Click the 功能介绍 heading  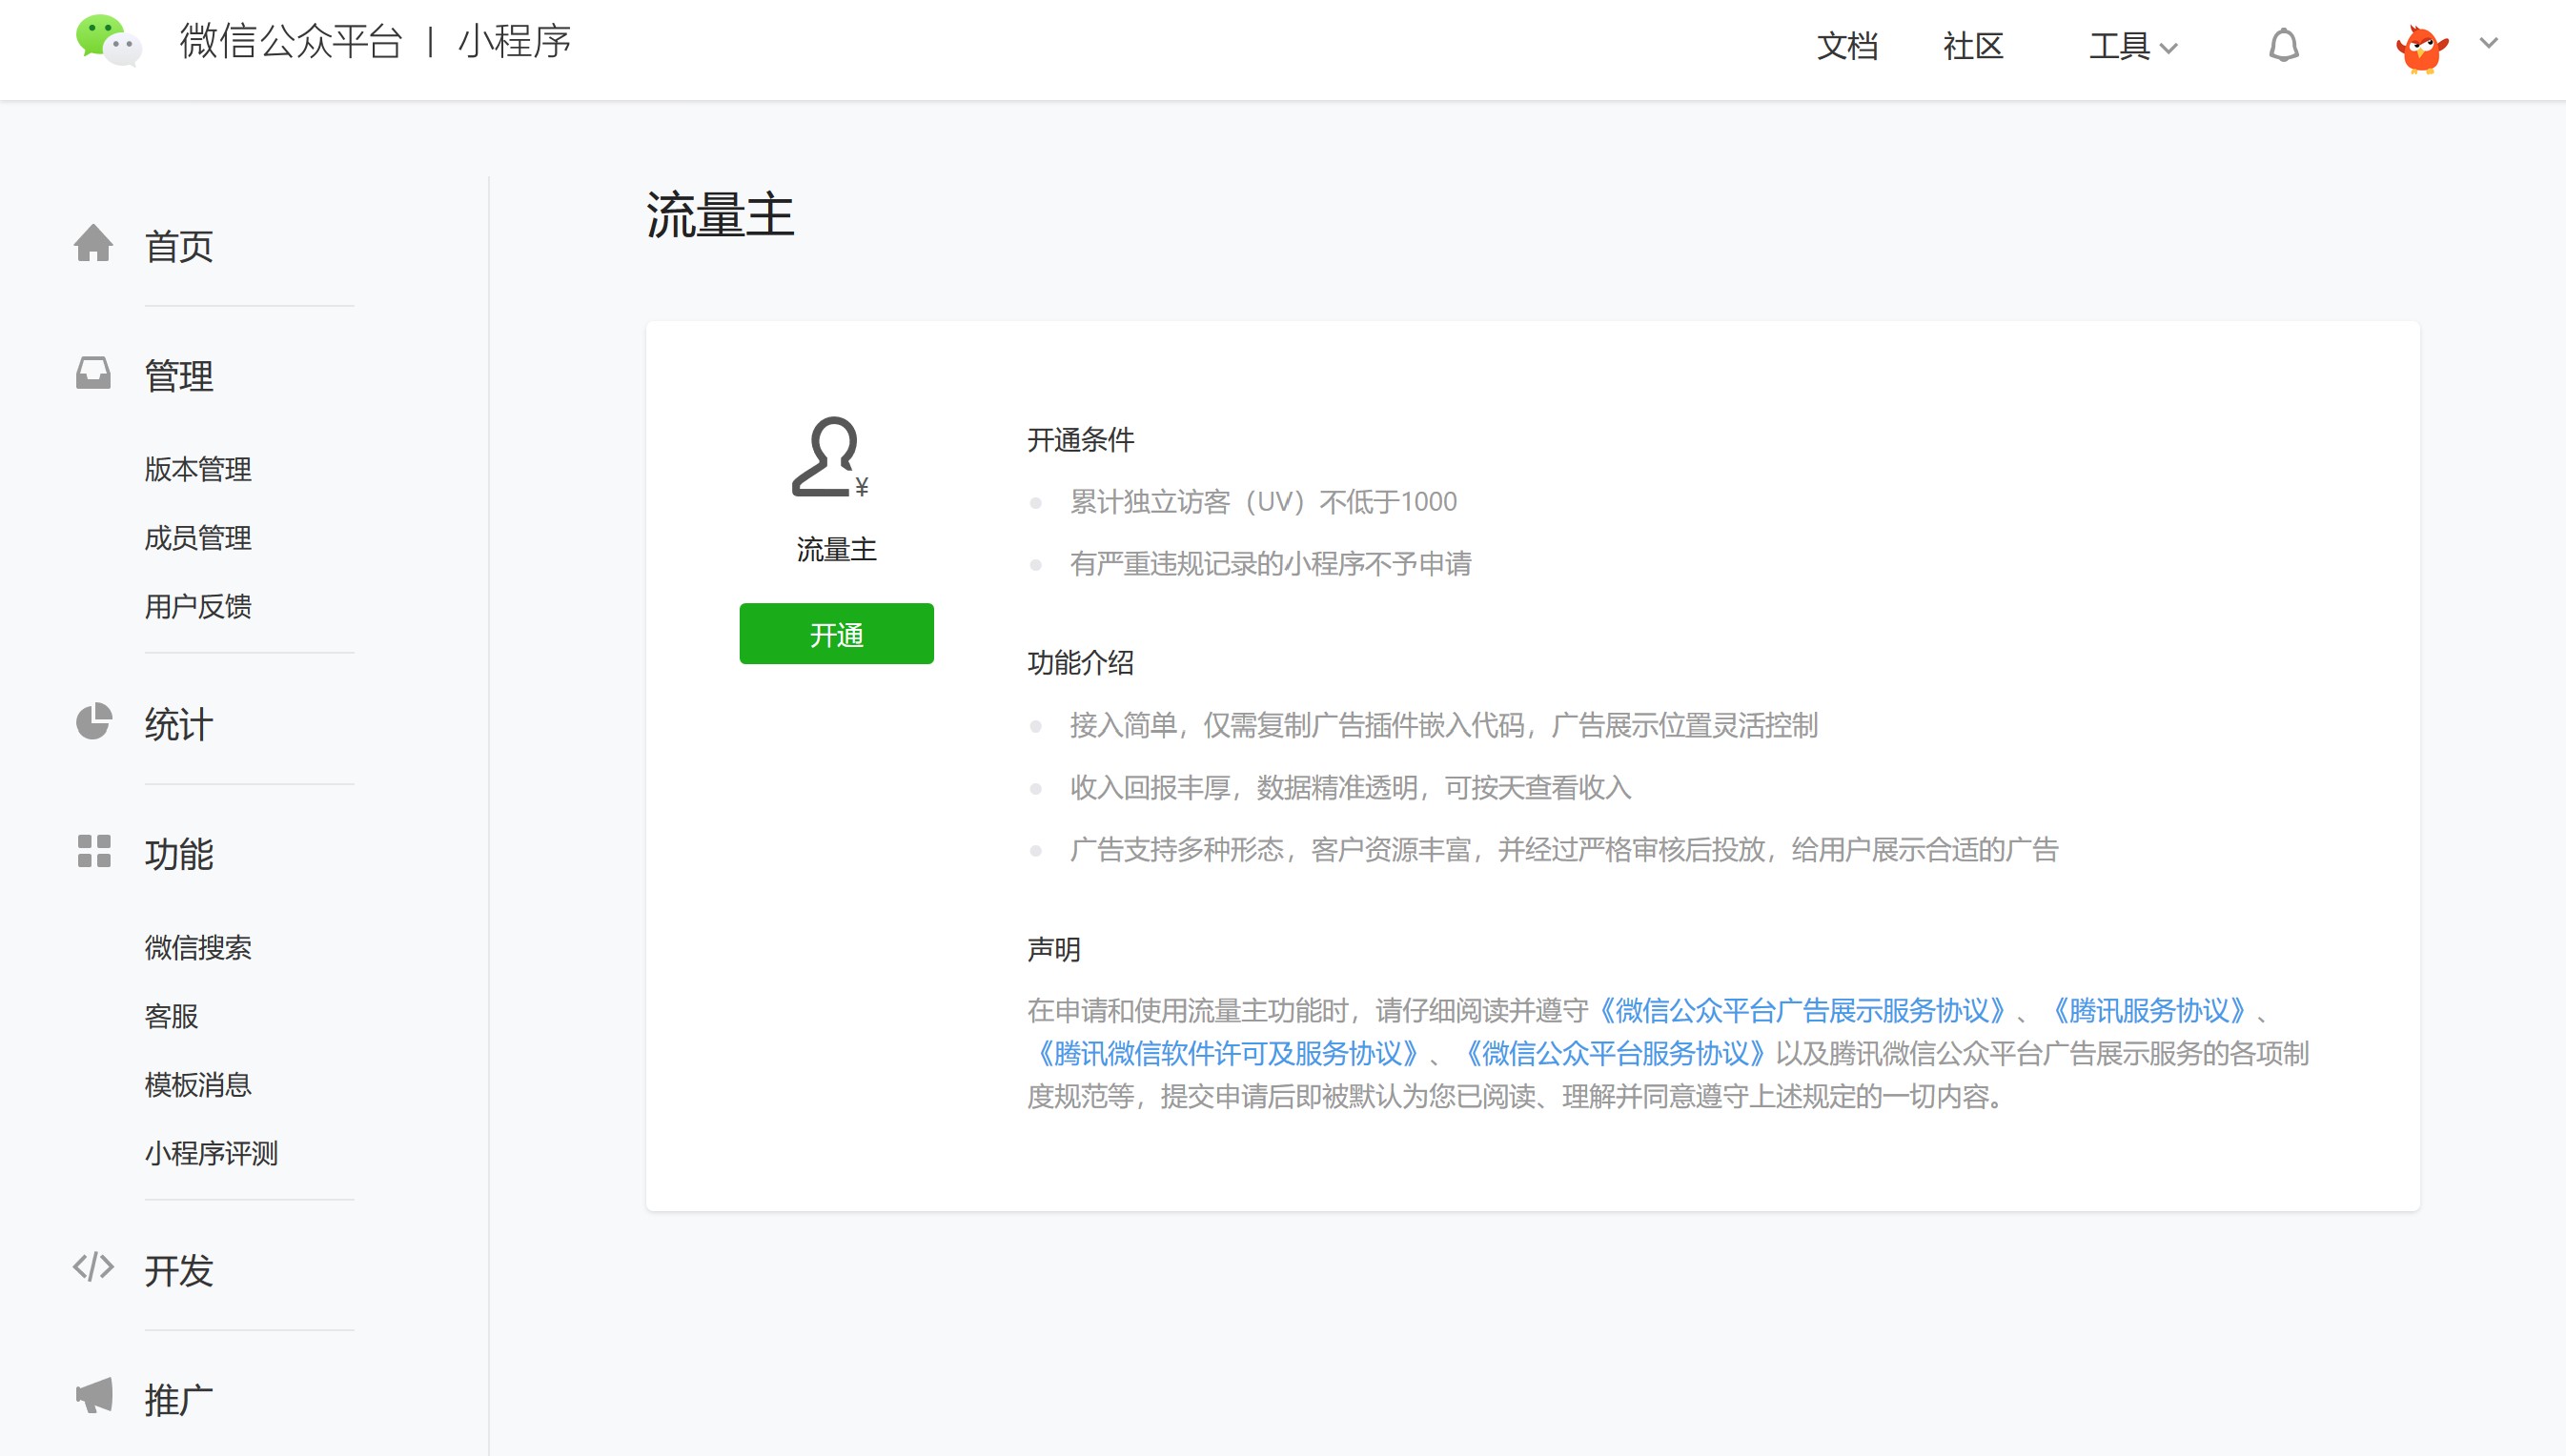coord(1081,663)
